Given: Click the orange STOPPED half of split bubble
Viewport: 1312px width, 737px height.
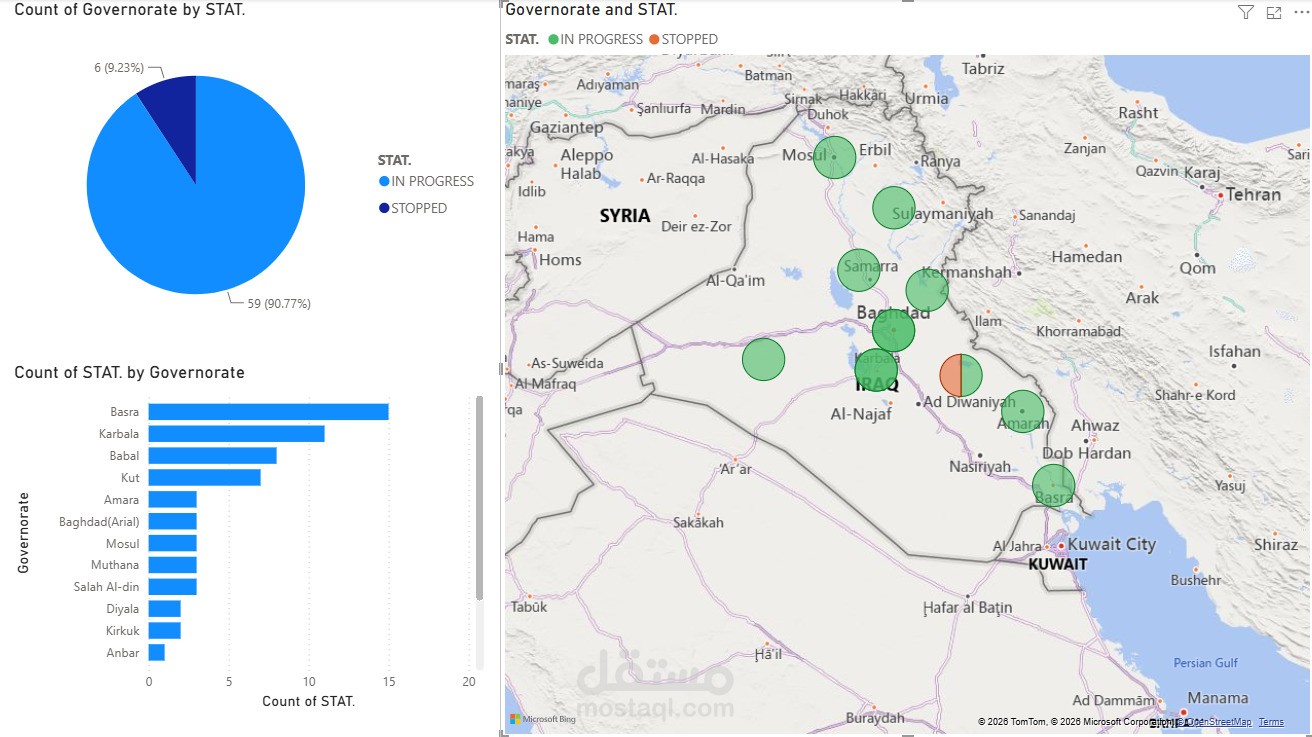Looking at the screenshot, I should point(950,375).
